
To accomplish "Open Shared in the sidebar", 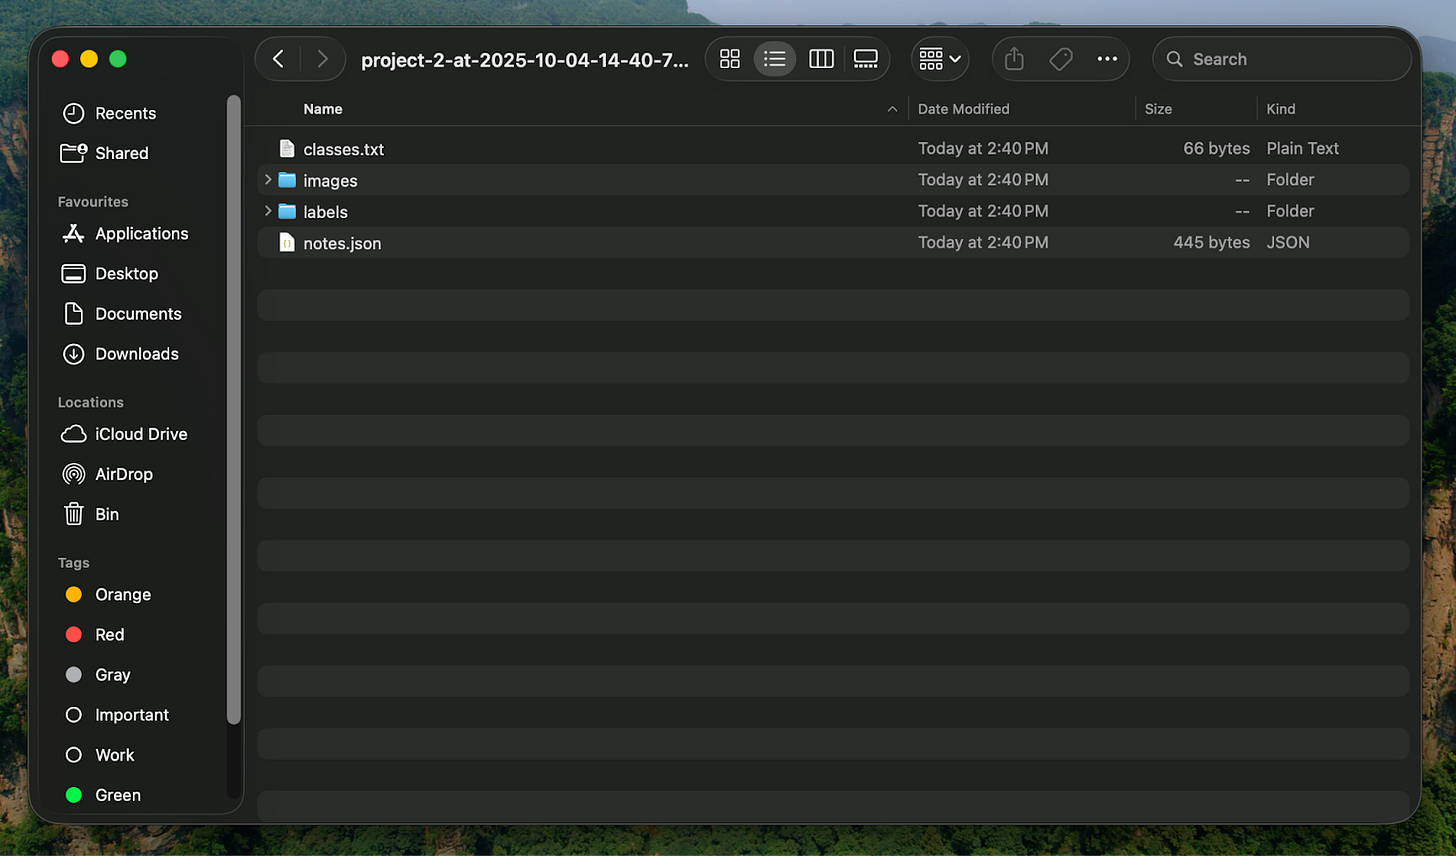I will (x=121, y=153).
